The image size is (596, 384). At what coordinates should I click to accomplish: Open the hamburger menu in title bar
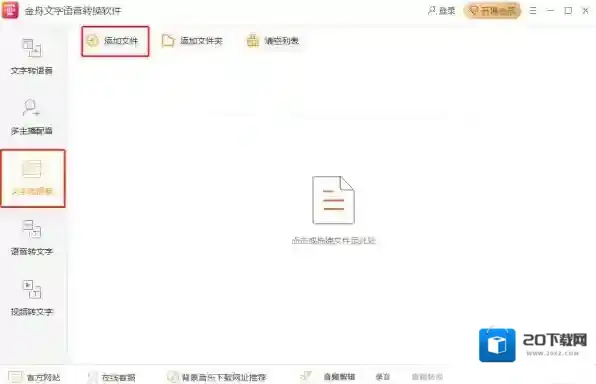(x=533, y=11)
